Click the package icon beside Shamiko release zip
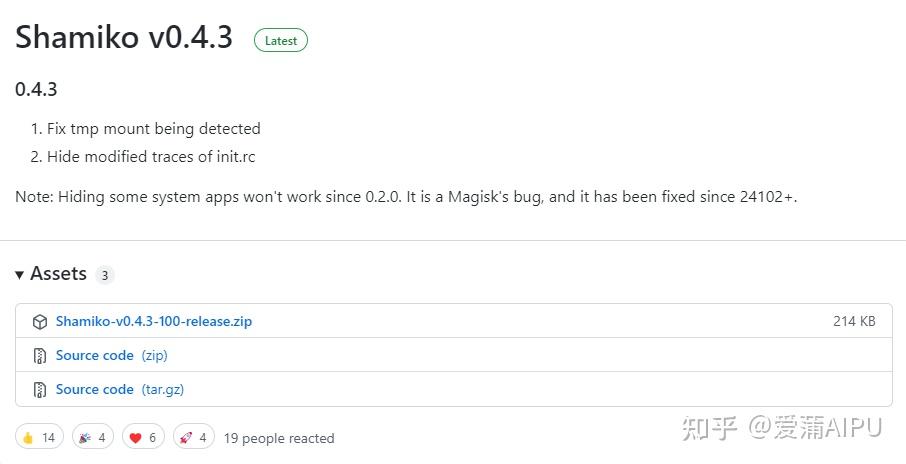Screen dimensions: 906x464 coord(40,322)
